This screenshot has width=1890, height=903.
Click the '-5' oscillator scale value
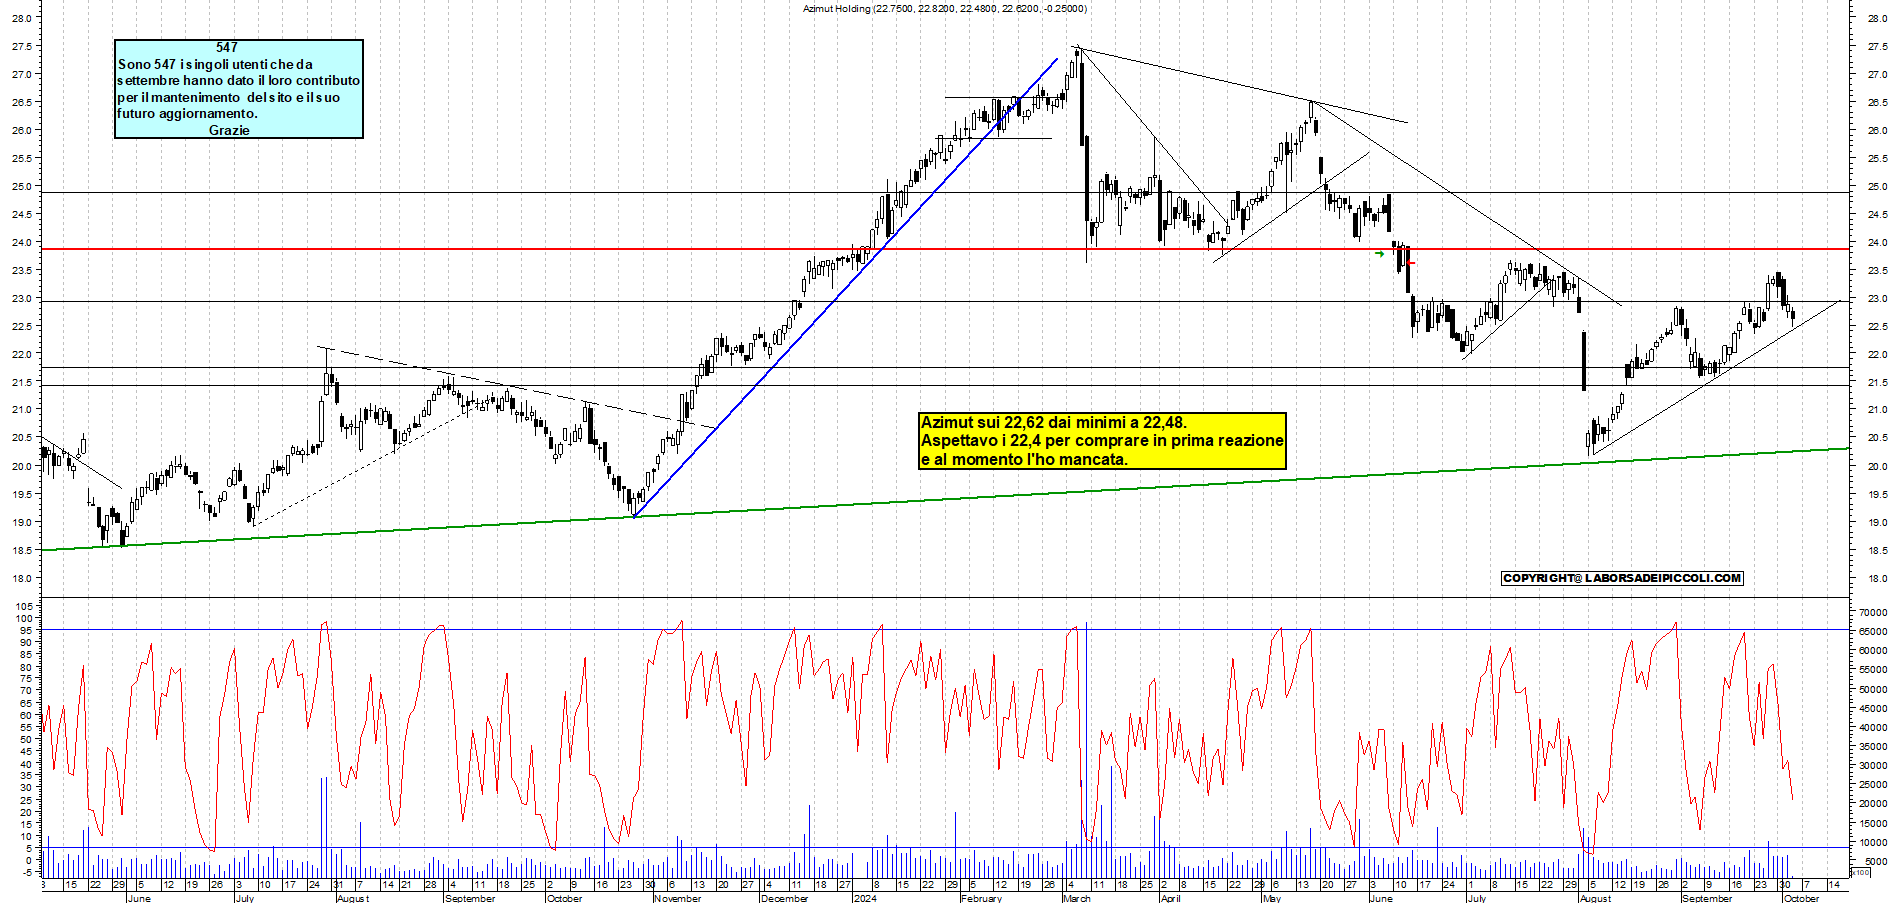pos(27,872)
